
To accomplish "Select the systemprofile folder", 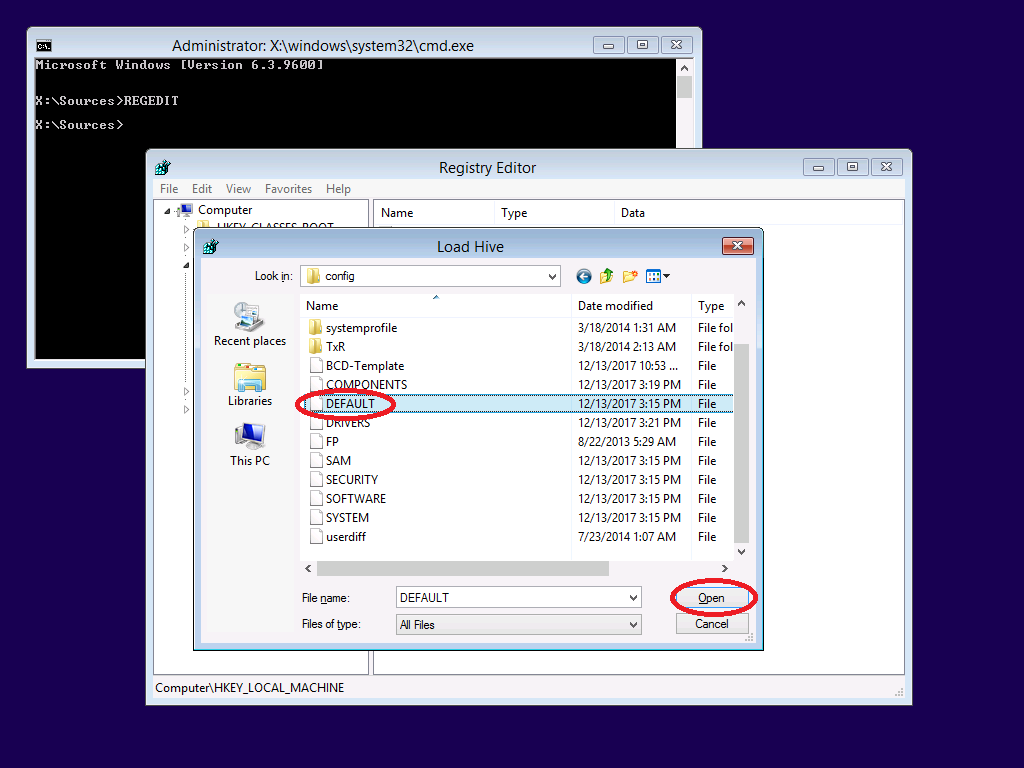I will coord(361,328).
